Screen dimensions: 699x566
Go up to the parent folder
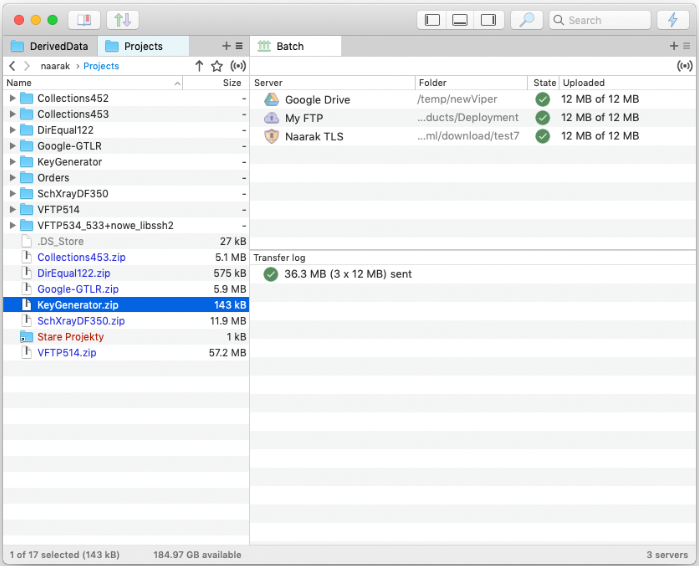[x=199, y=66]
